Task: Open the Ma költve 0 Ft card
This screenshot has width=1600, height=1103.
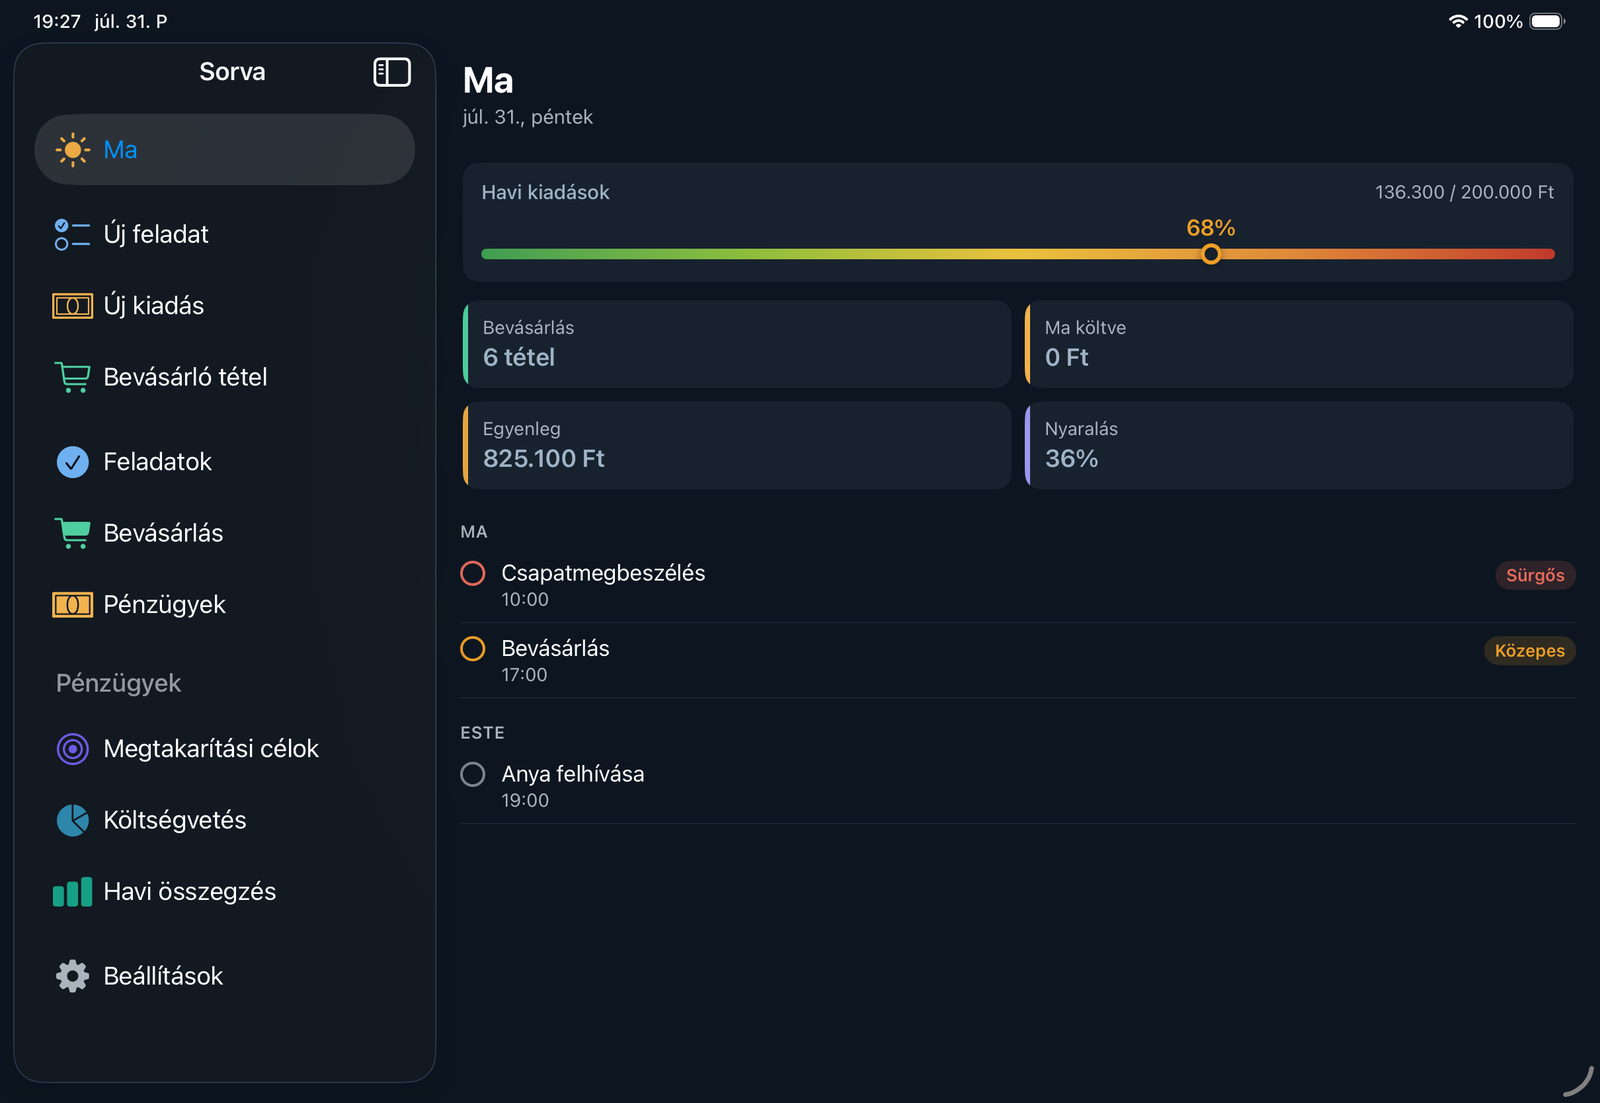Action: (1299, 344)
